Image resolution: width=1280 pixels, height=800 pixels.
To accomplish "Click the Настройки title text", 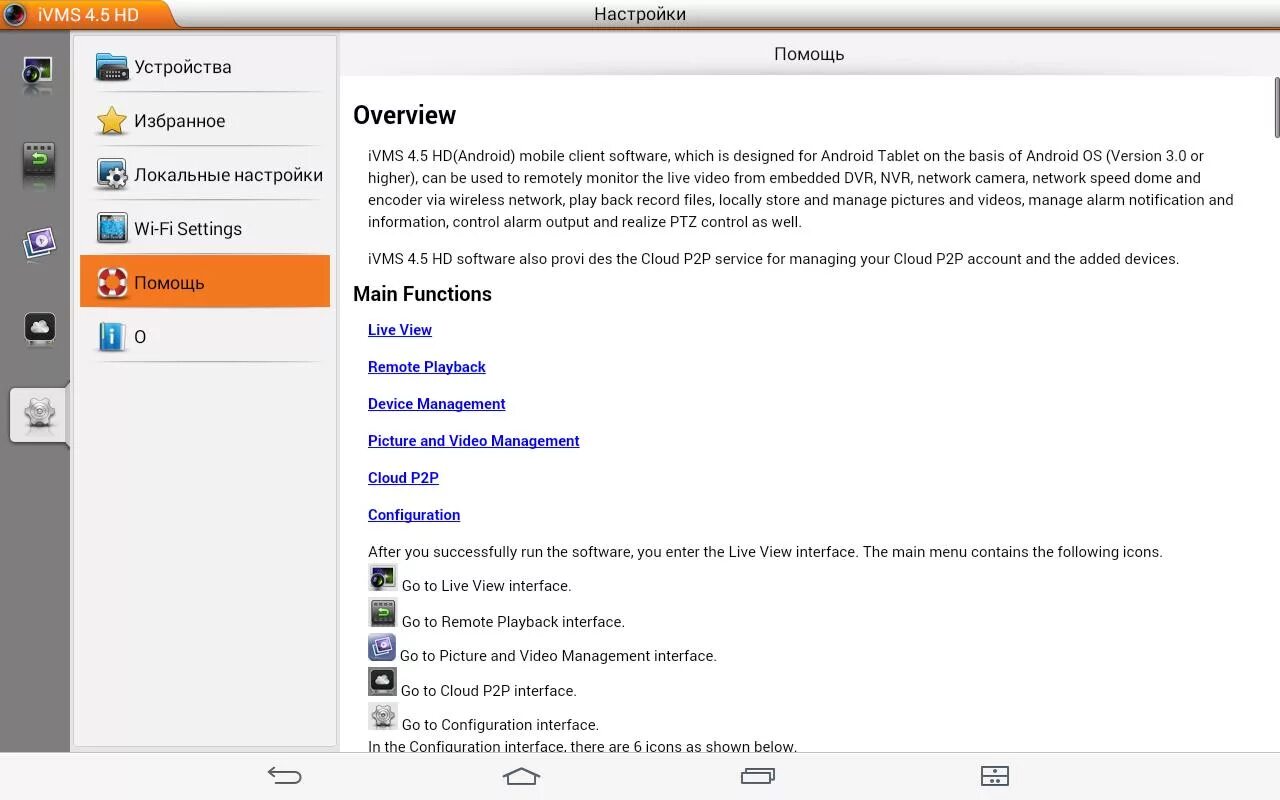I will 640,14.
